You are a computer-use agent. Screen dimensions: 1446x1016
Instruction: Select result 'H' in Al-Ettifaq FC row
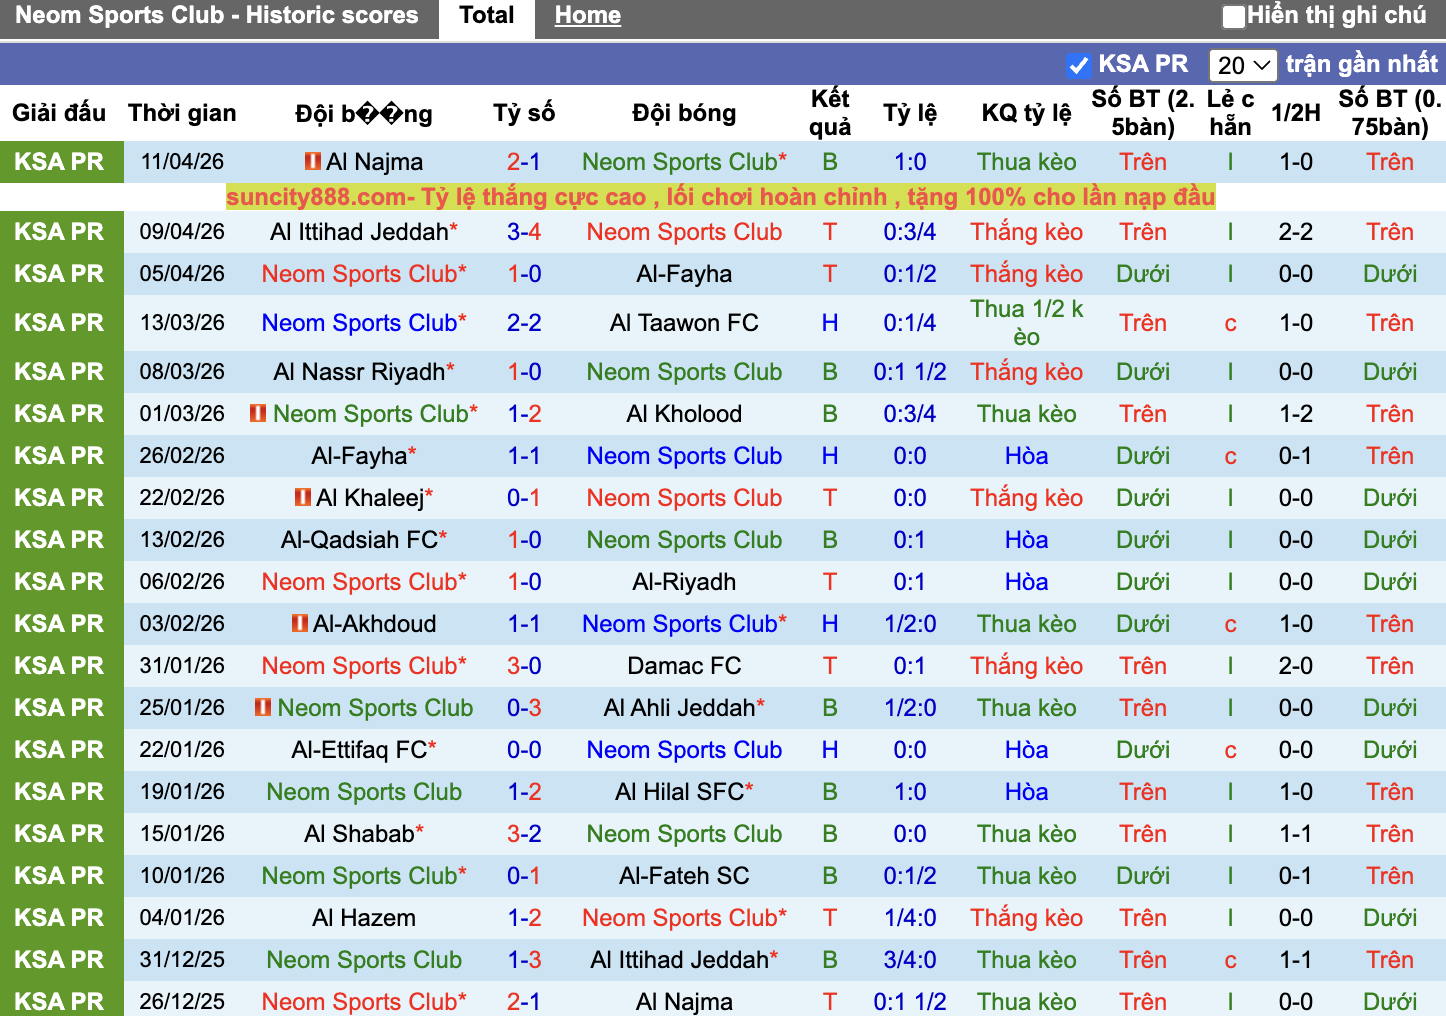pos(830,750)
